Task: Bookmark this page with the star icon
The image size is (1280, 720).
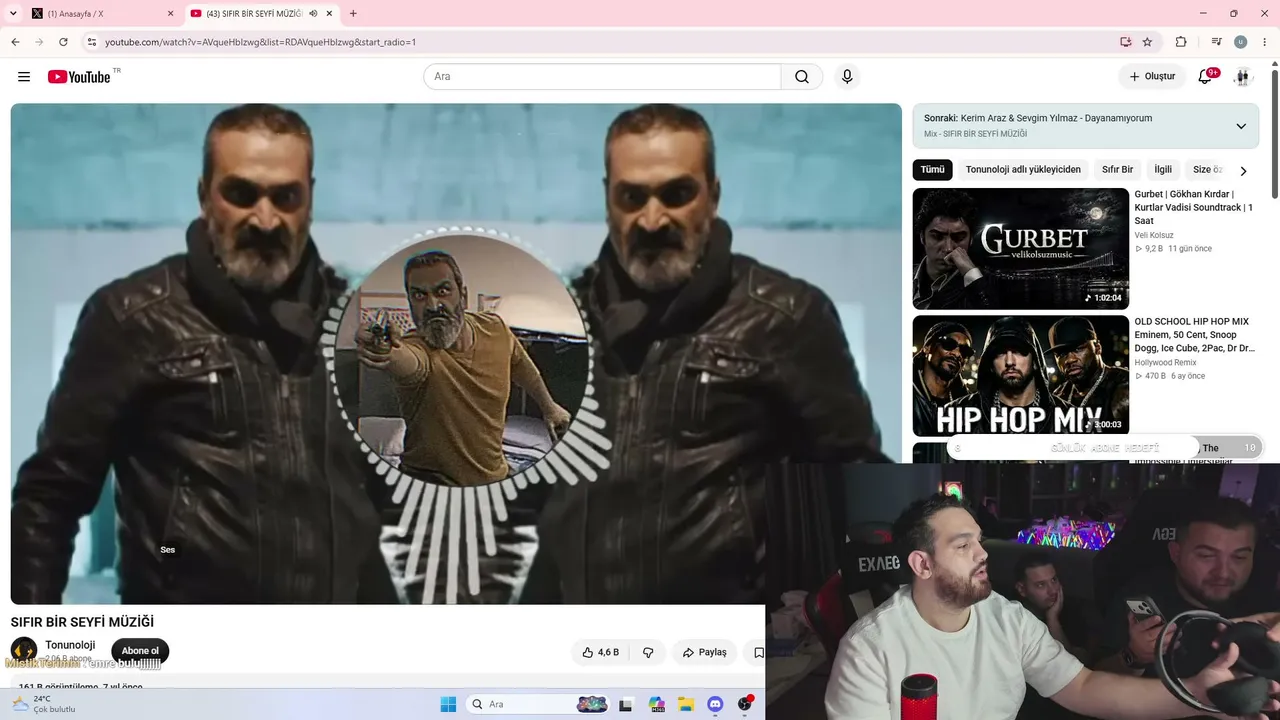Action: (x=1147, y=42)
